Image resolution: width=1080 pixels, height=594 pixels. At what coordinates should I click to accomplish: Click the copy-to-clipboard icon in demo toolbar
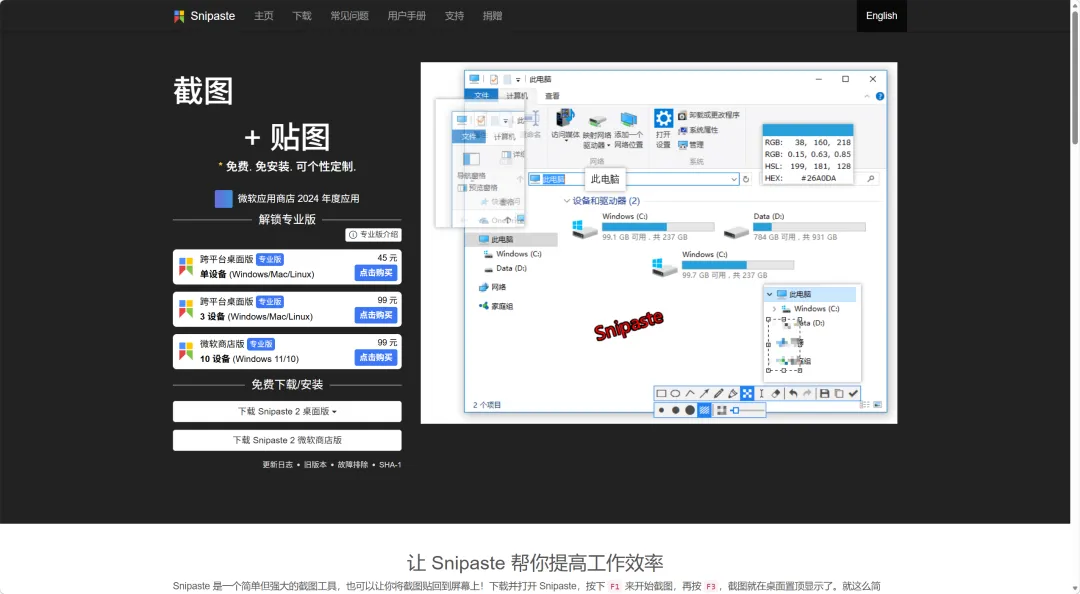[x=839, y=393]
